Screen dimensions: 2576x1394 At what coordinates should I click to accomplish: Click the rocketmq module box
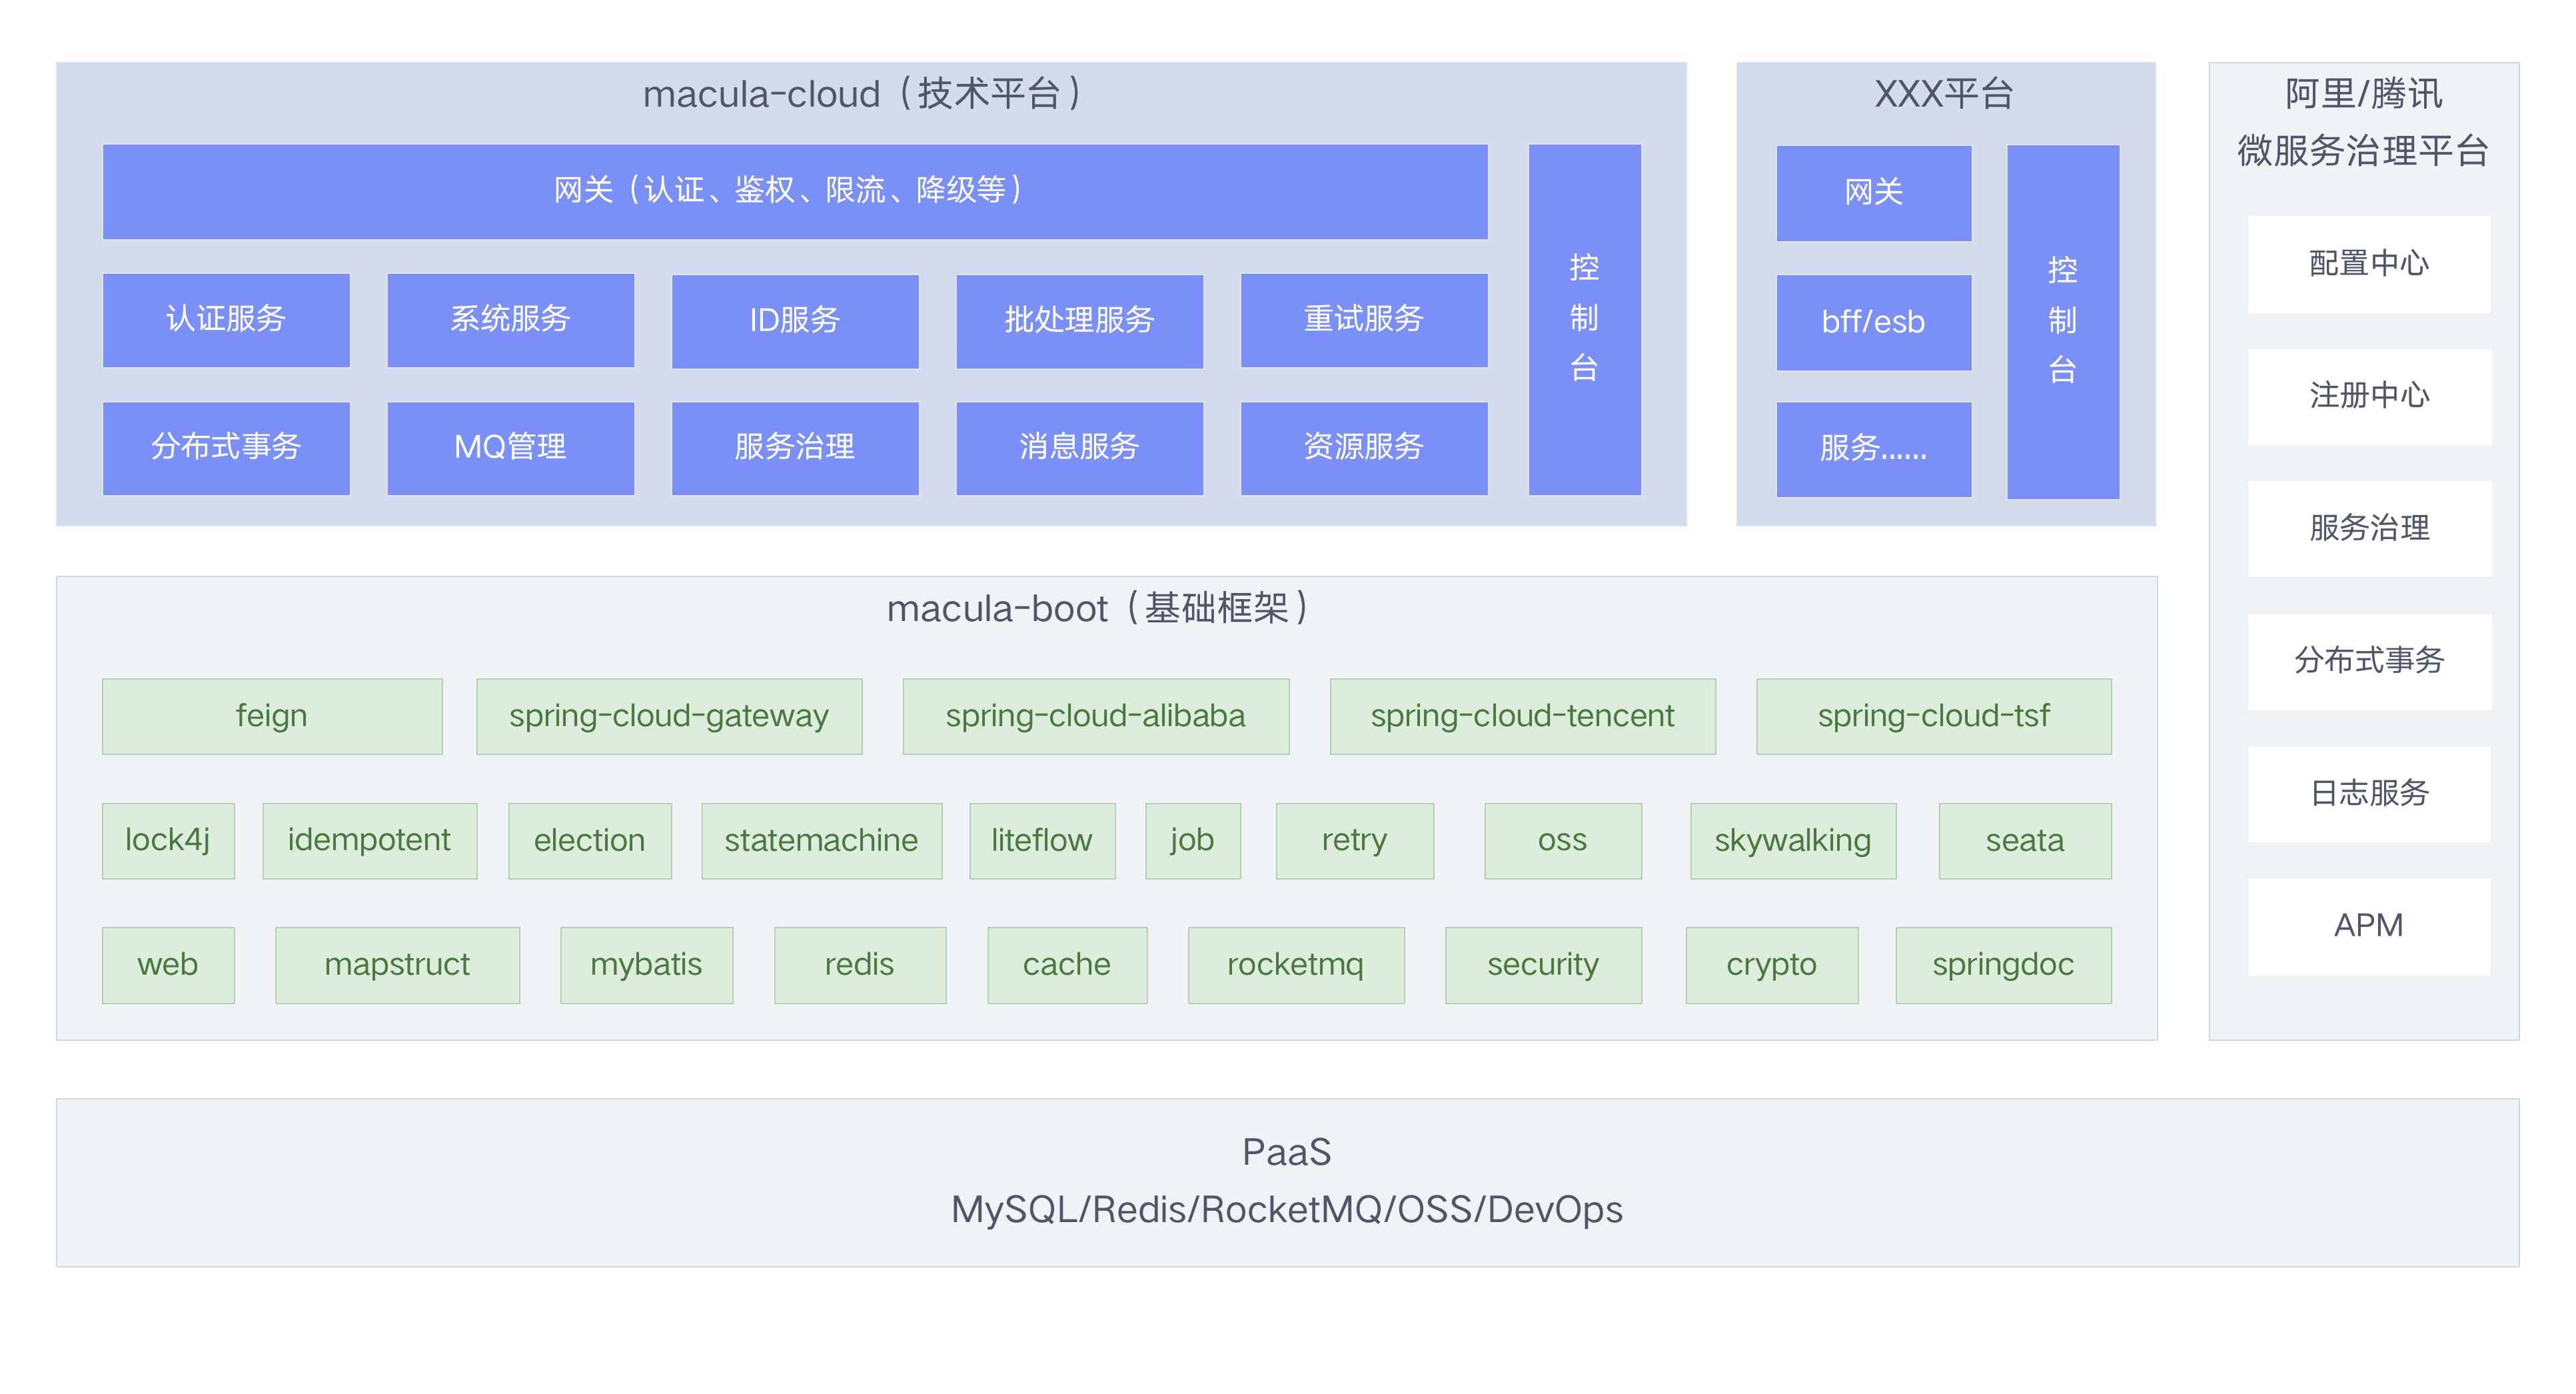point(1295,965)
